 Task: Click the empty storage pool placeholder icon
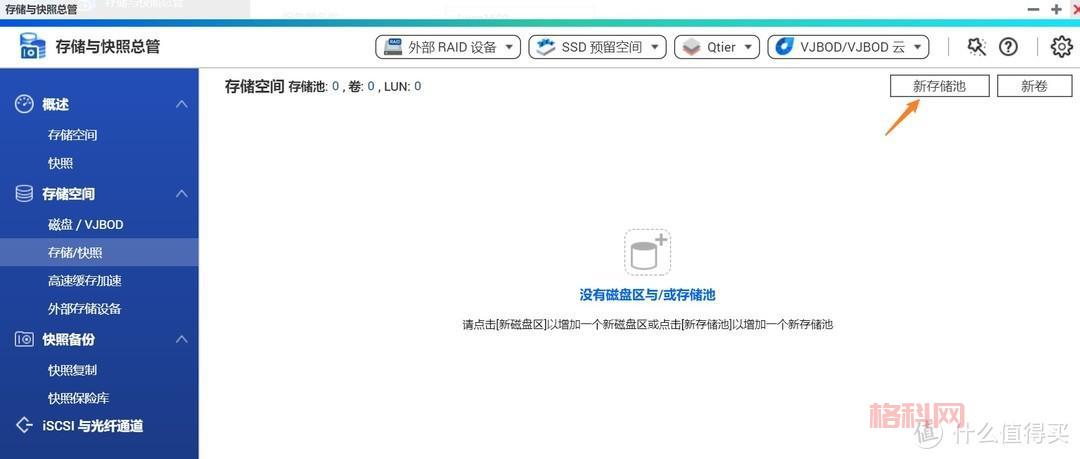click(647, 252)
